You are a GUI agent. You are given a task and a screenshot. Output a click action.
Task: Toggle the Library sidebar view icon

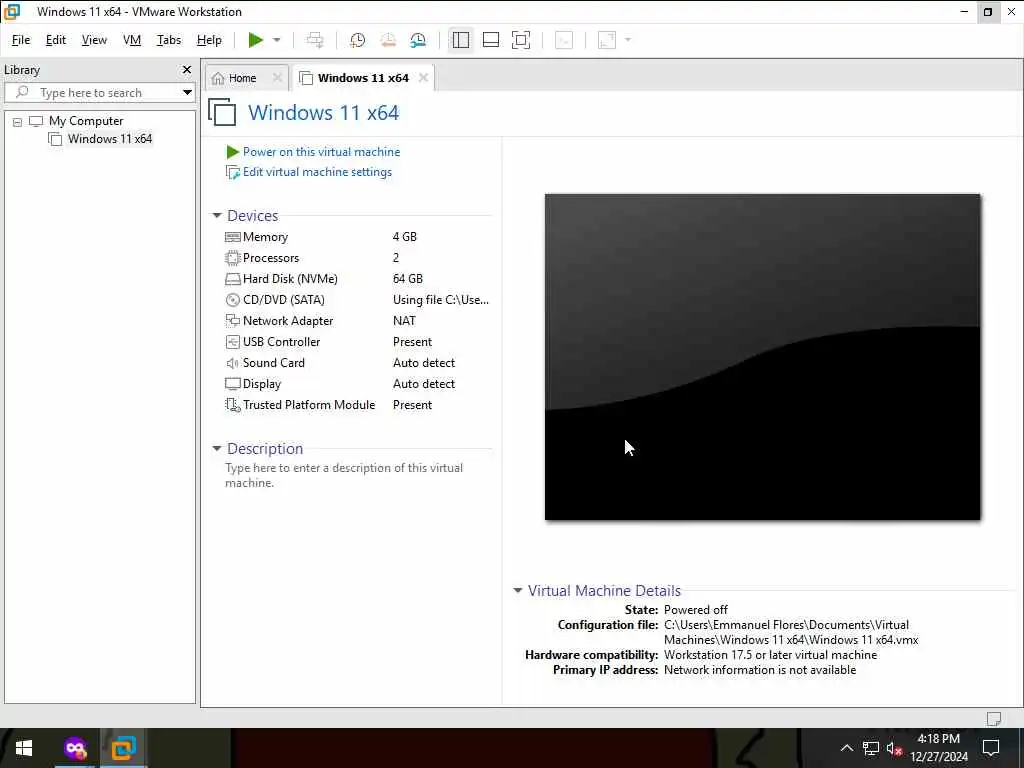pyautogui.click(x=460, y=40)
